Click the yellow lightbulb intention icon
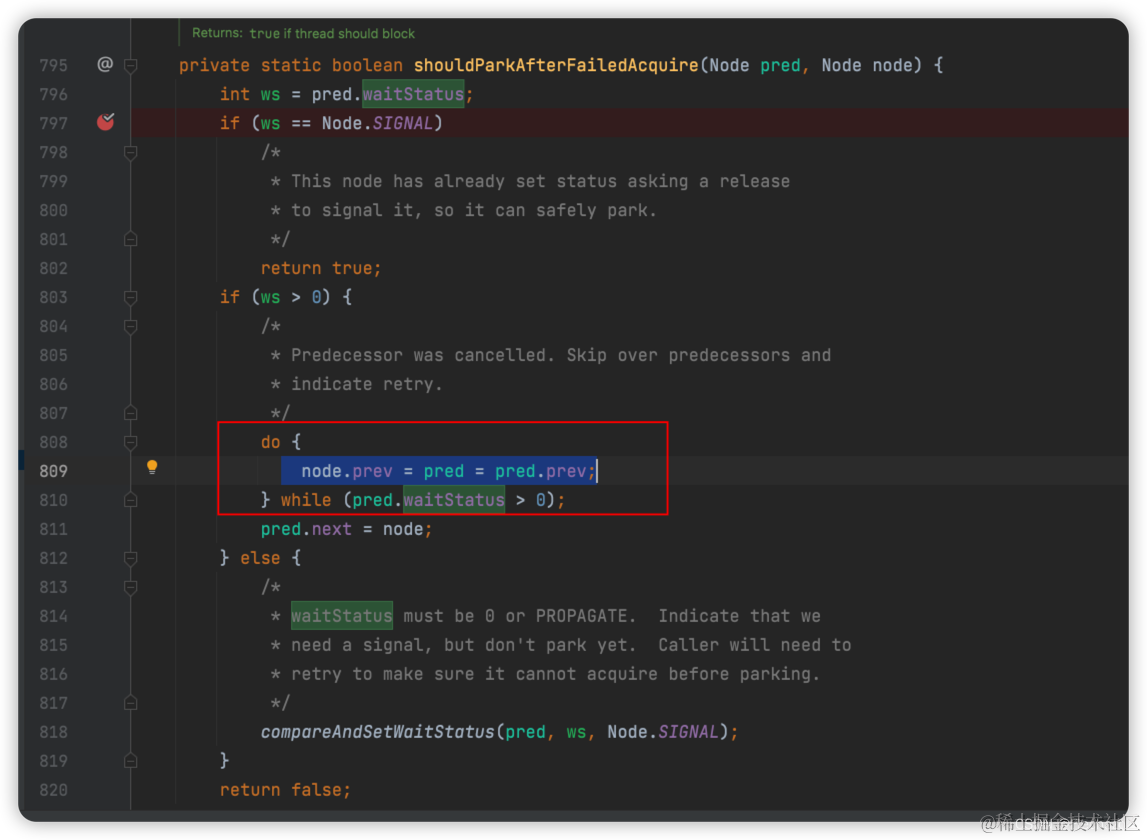The height and width of the screenshot is (840, 1147). point(151,468)
